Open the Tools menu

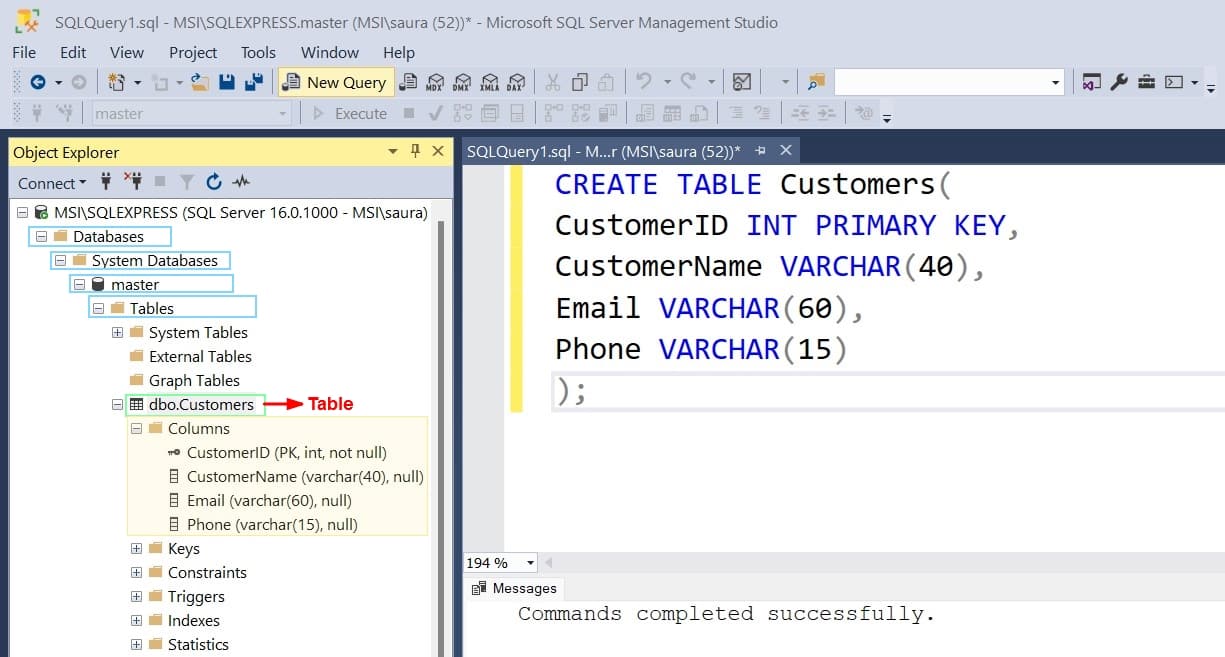coord(258,52)
